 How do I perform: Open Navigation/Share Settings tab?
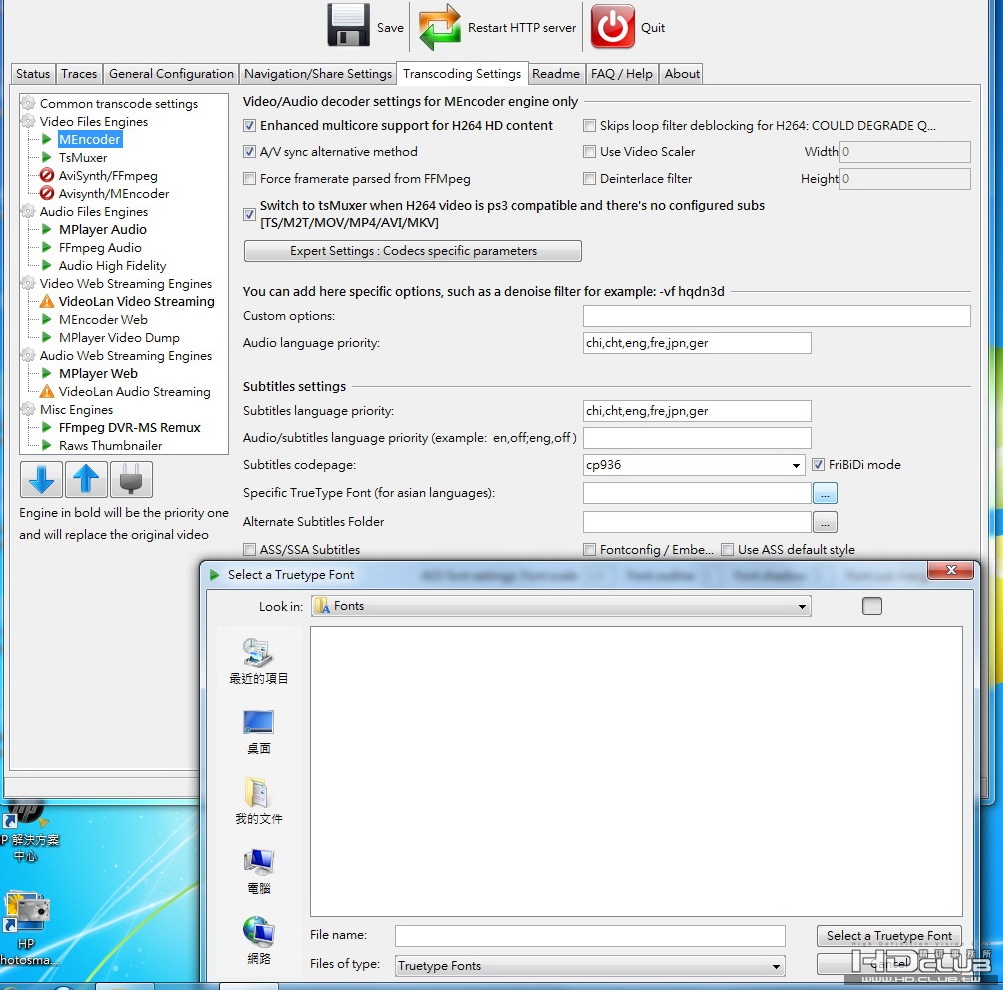click(x=318, y=74)
